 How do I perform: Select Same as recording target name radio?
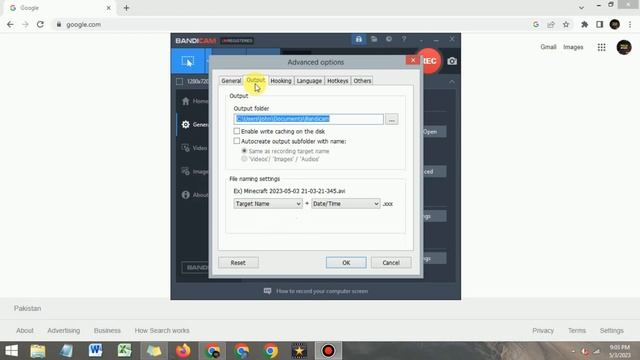coord(244,151)
